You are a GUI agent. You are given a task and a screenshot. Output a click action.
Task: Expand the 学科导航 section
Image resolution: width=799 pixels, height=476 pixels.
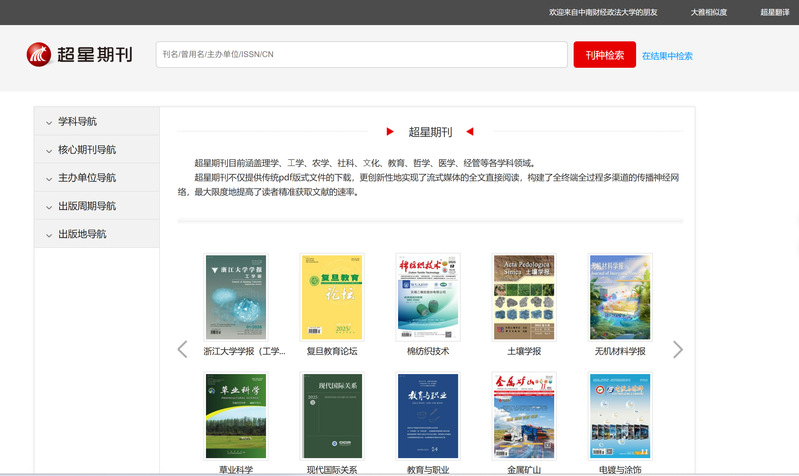click(96, 122)
